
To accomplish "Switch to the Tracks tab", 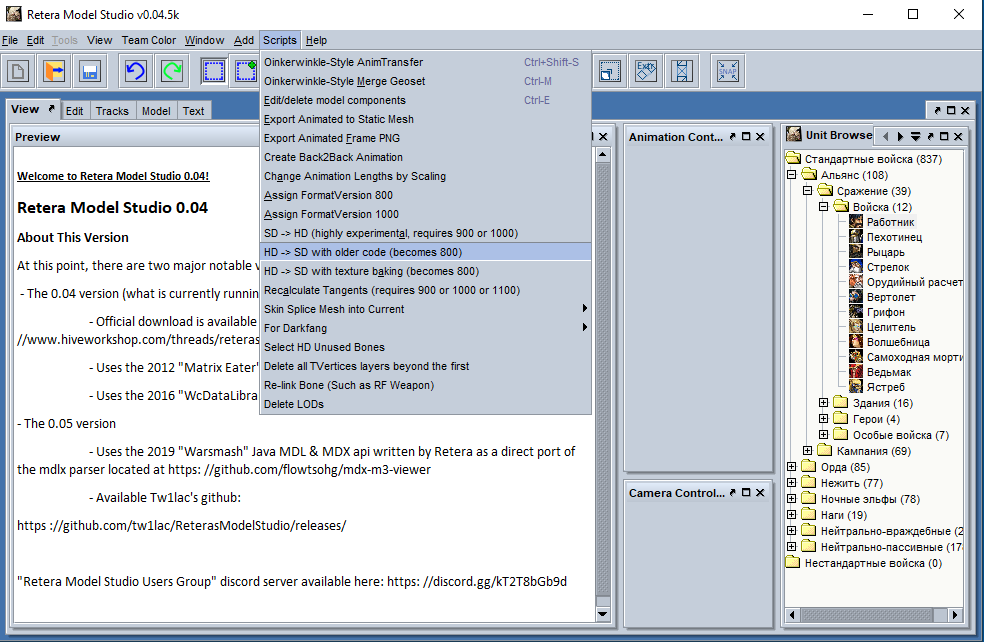I will point(112,111).
